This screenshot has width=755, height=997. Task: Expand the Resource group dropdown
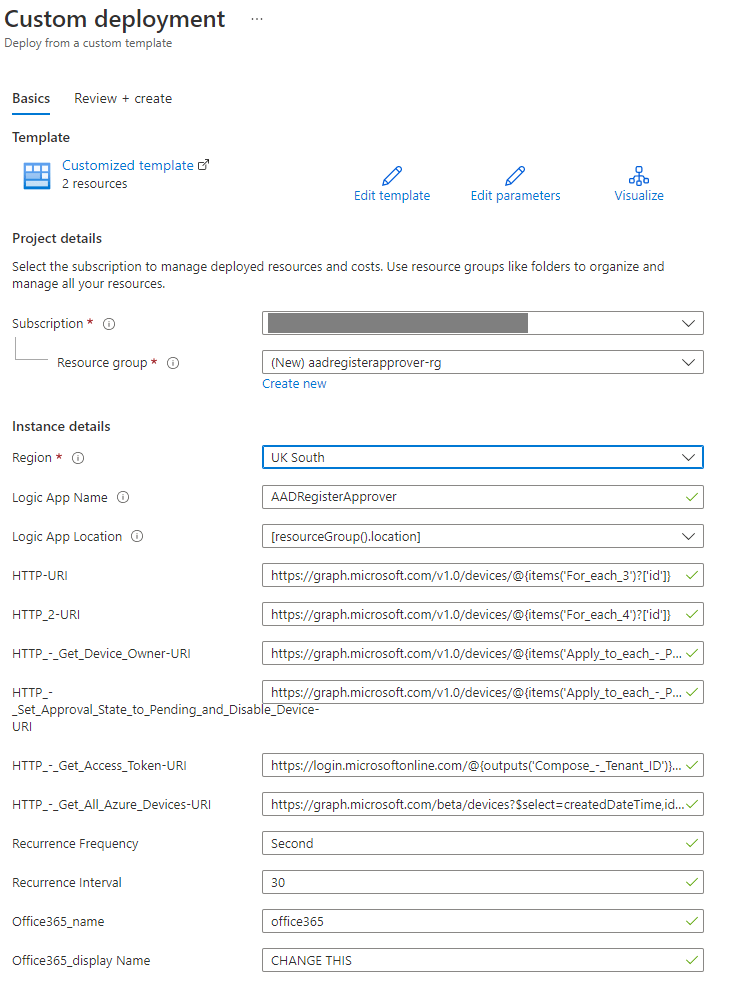click(x=687, y=362)
